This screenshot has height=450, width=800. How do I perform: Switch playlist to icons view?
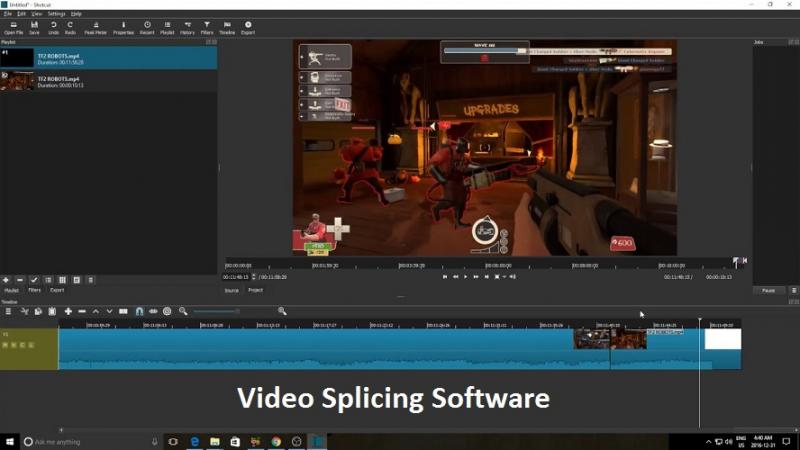[77, 280]
